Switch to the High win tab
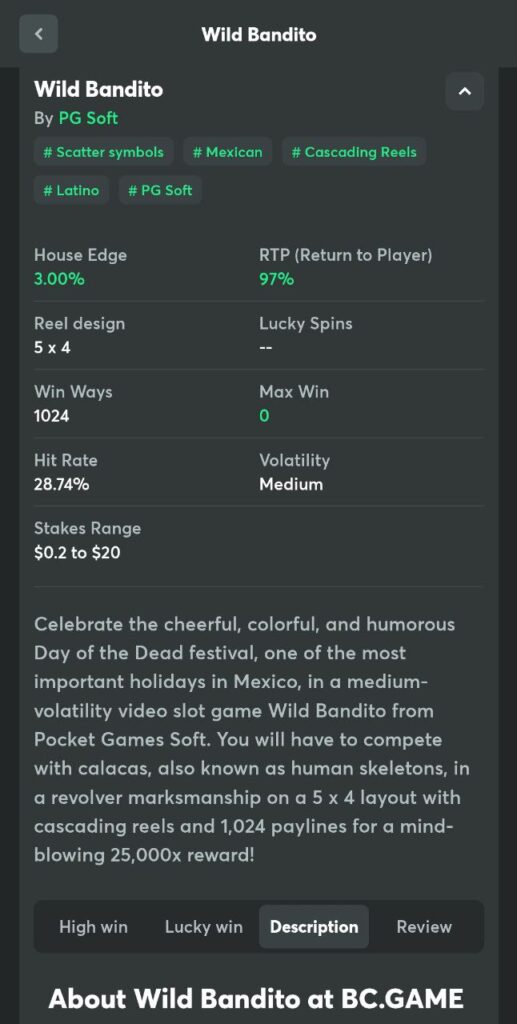The image size is (517, 1024). [93, 927]
